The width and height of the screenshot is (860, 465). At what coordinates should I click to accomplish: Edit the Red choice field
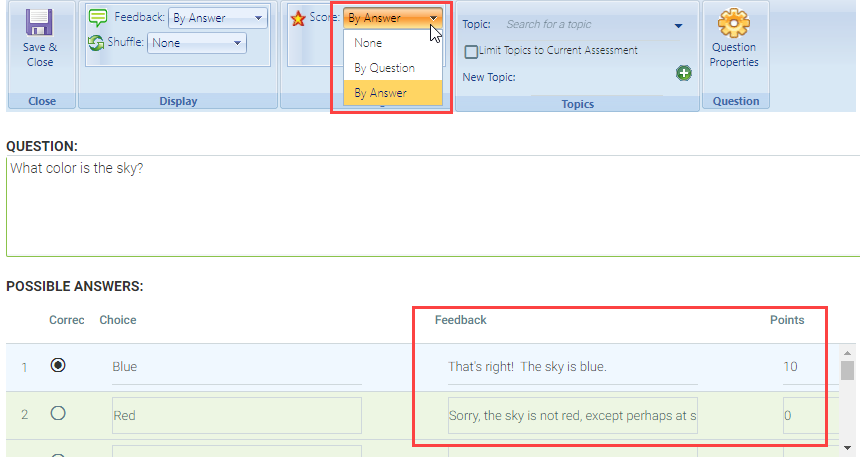click(236, 415)
